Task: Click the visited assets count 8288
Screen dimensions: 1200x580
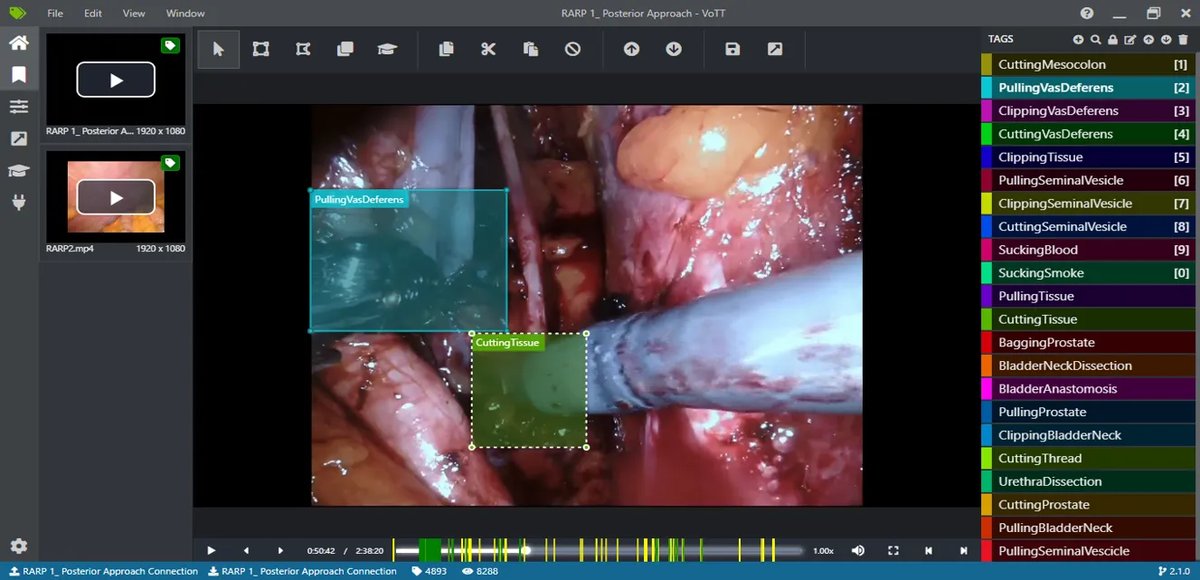Action: pos(481,571)
